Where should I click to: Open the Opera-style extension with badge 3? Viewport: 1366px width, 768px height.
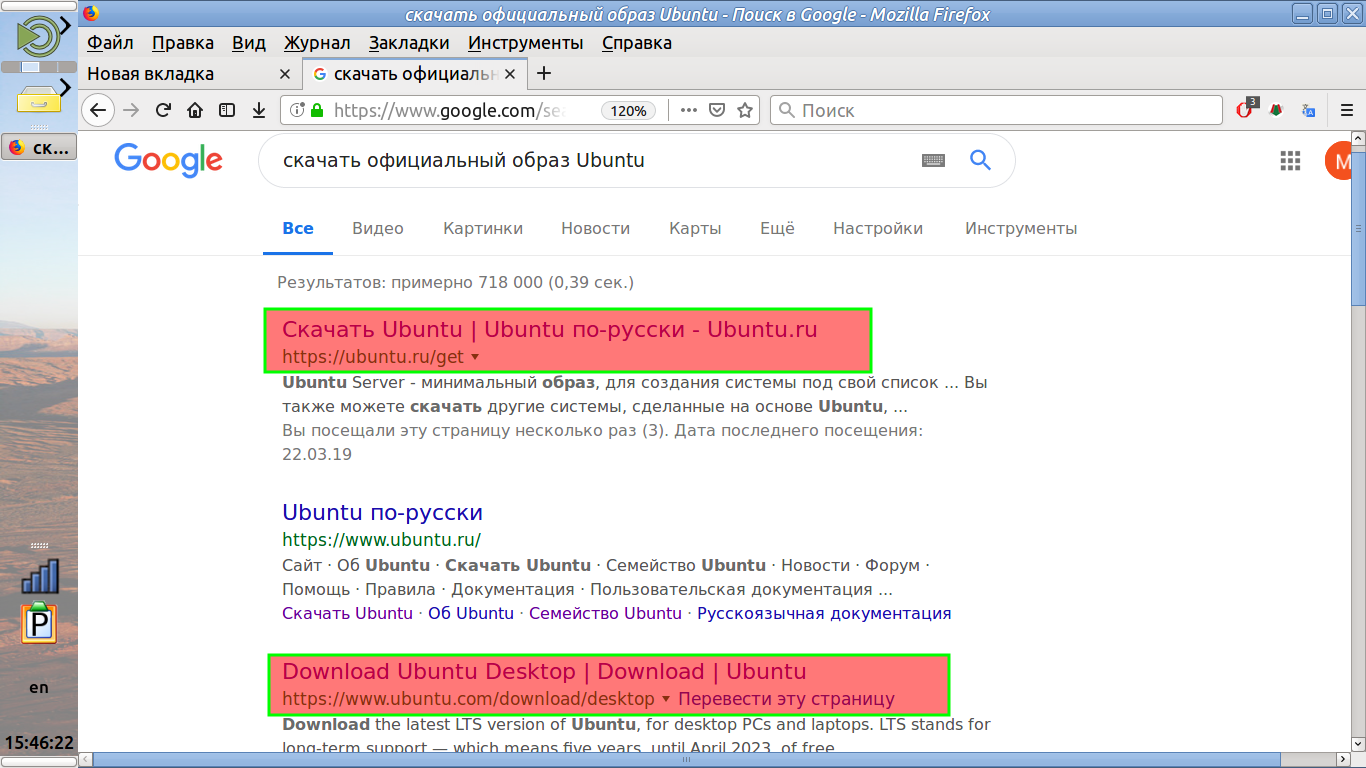click(1247, 109)
